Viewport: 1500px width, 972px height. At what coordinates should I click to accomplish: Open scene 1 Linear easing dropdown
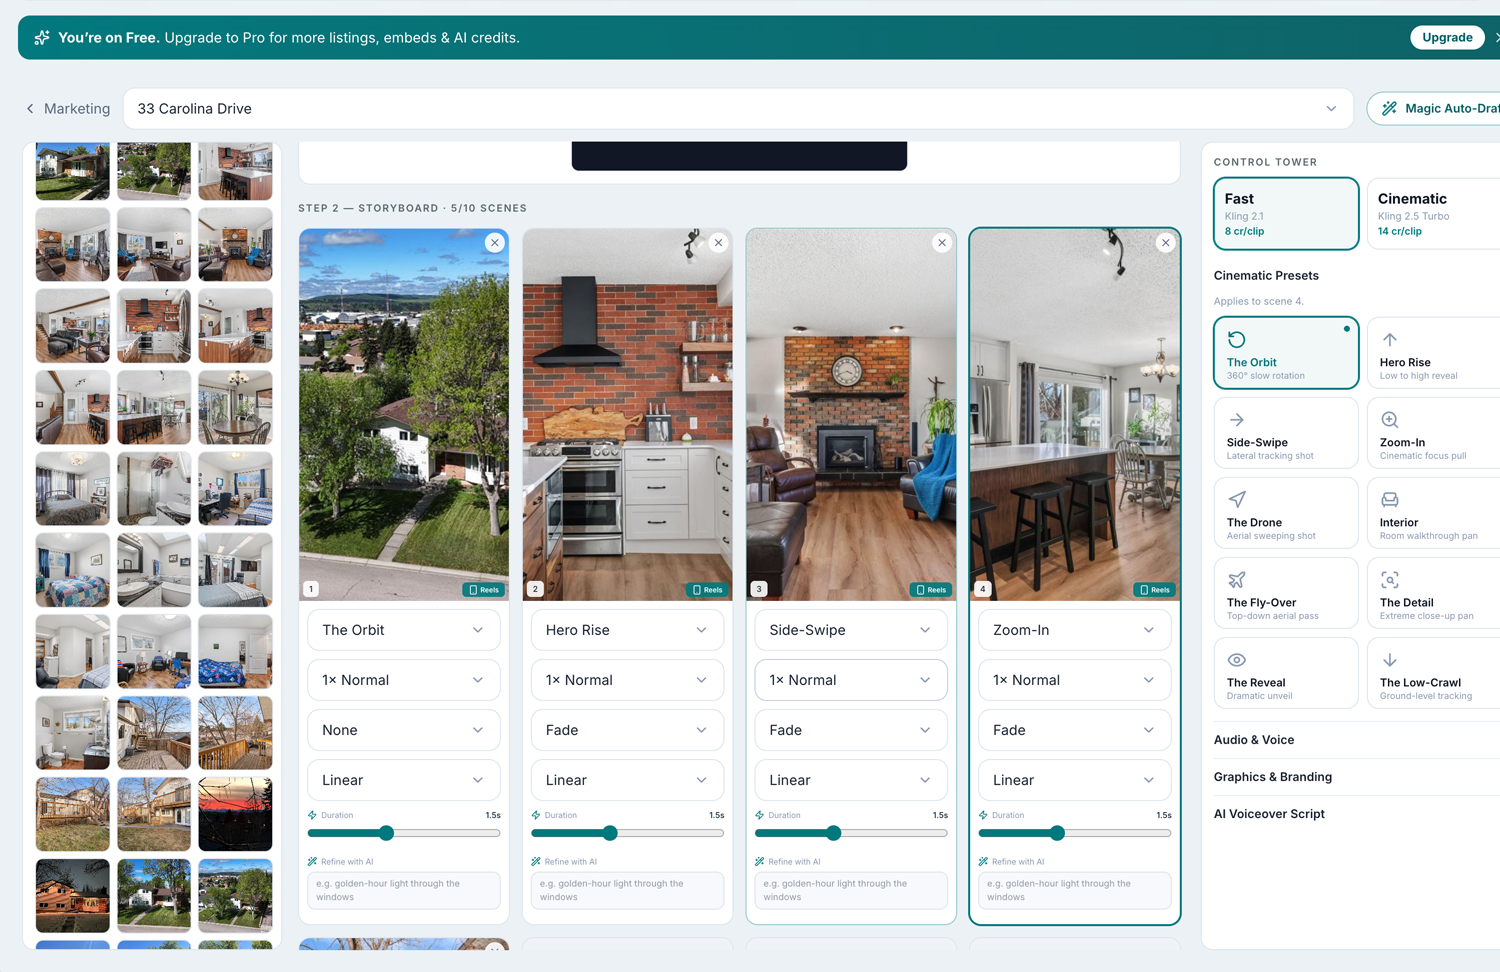point(404,780)
